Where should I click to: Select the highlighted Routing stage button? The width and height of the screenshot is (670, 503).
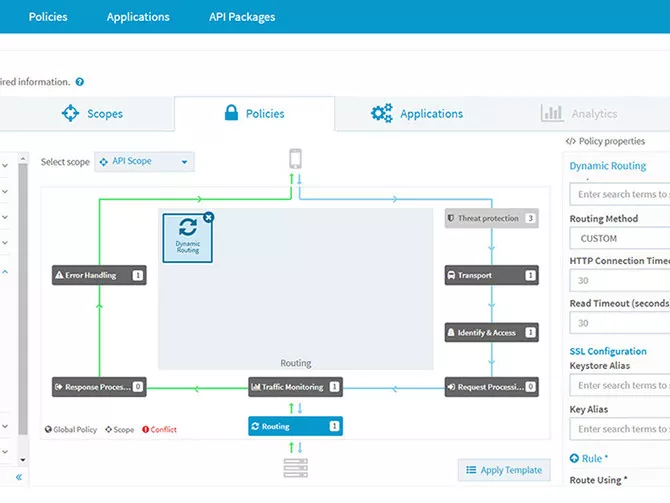[x=295, y=426]
